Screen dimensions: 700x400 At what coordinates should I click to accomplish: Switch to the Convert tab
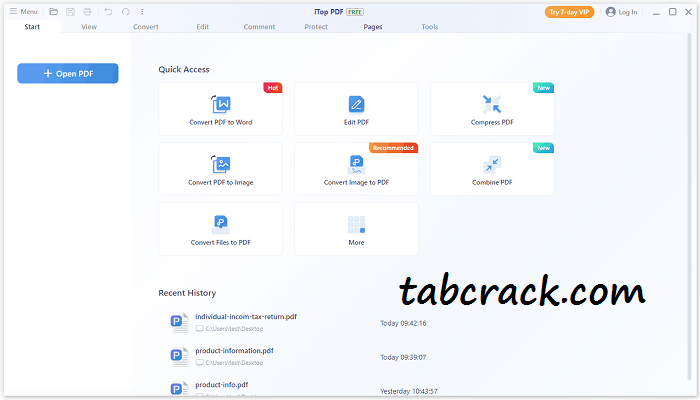(146, 27)
